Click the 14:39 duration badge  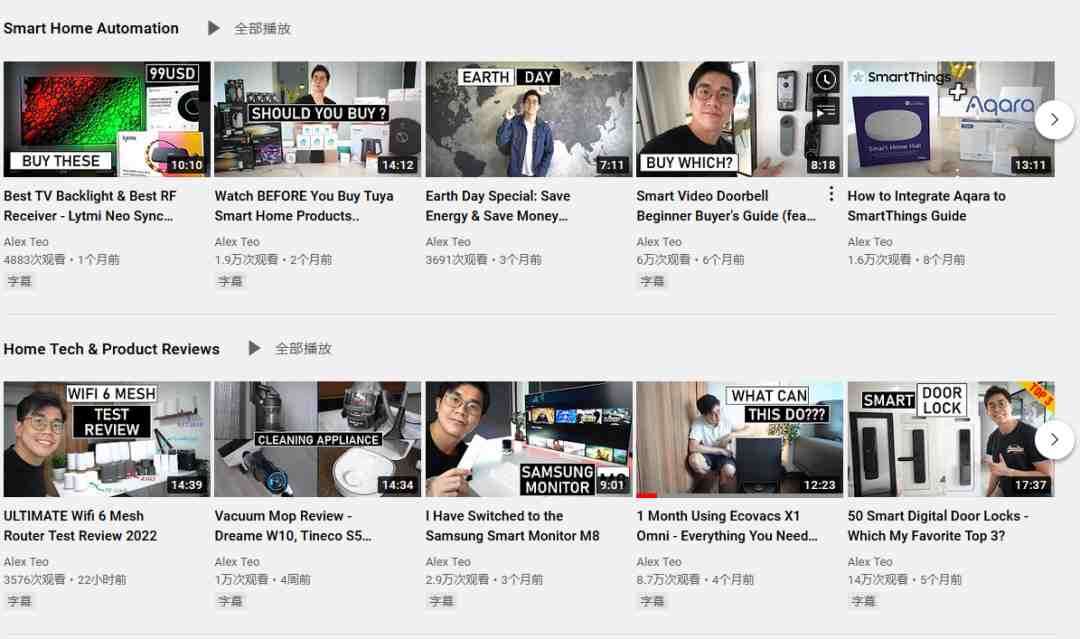coord(187,485)
